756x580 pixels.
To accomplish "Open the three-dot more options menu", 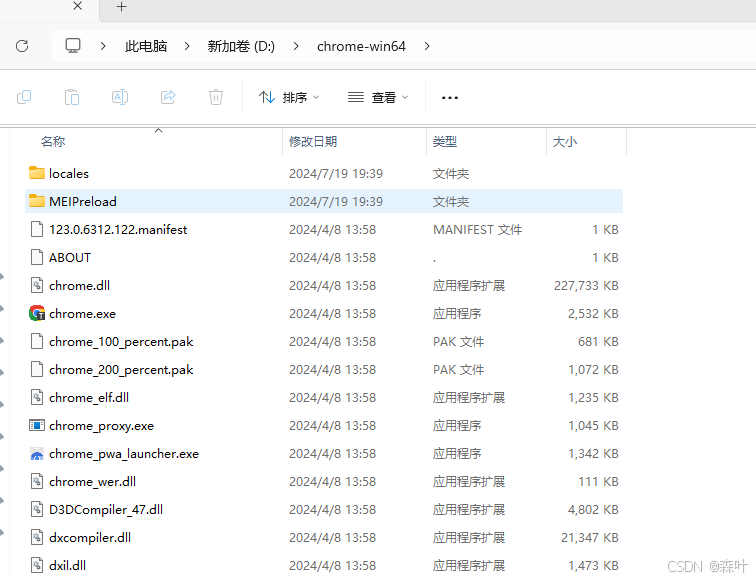I will [449, 98].
